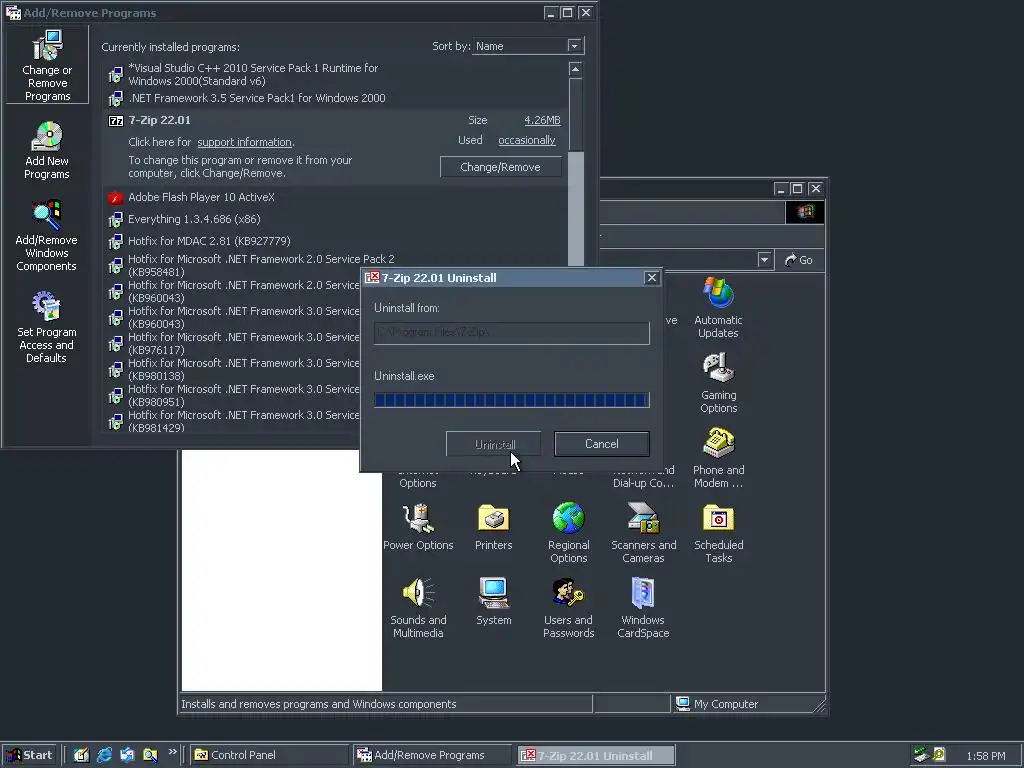Click the Uninstall from path field
The image size is (1024, 768).
[511, 333]
